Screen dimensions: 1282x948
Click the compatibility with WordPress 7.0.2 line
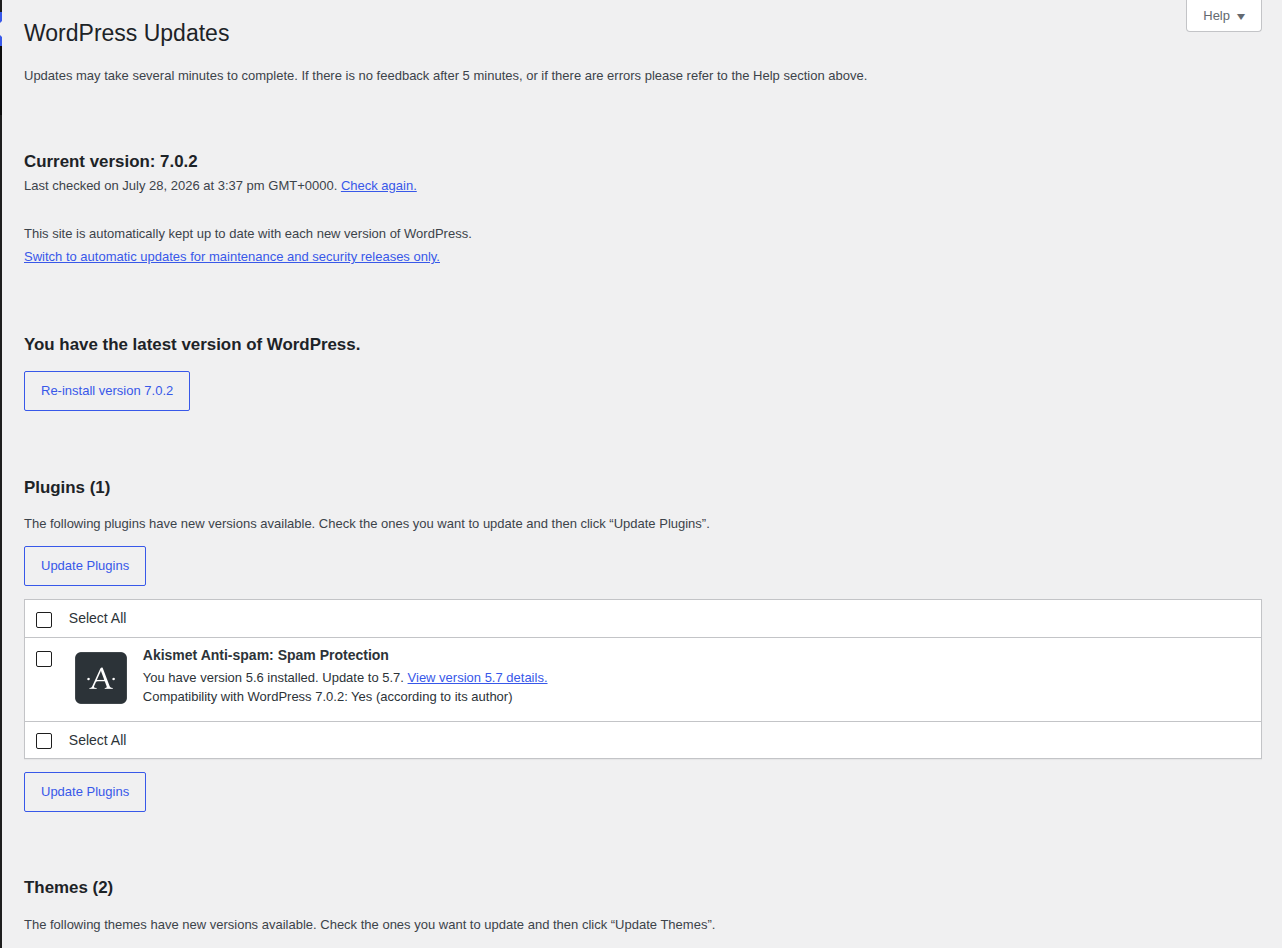click(328, 696)
